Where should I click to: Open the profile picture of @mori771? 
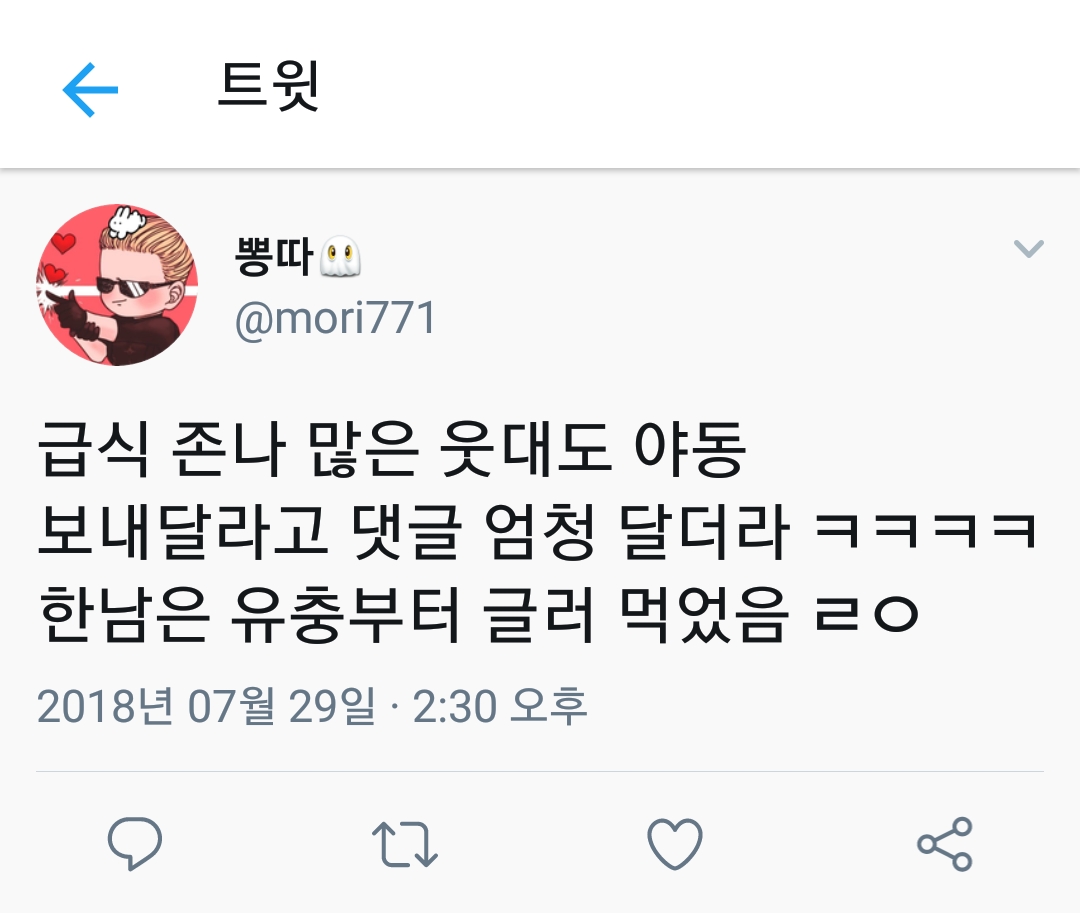coord(117,284)
